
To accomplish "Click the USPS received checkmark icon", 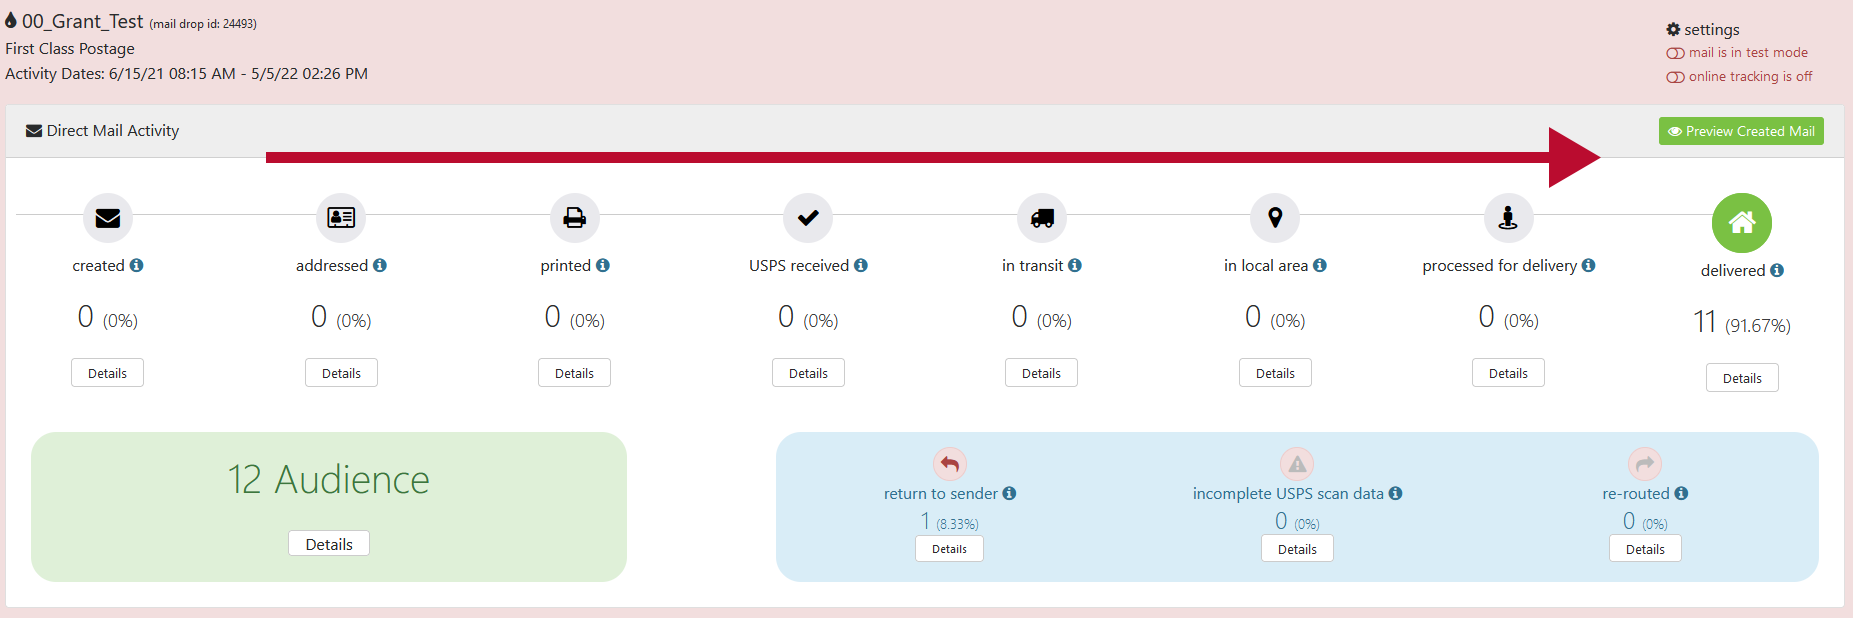I will 808,218.
